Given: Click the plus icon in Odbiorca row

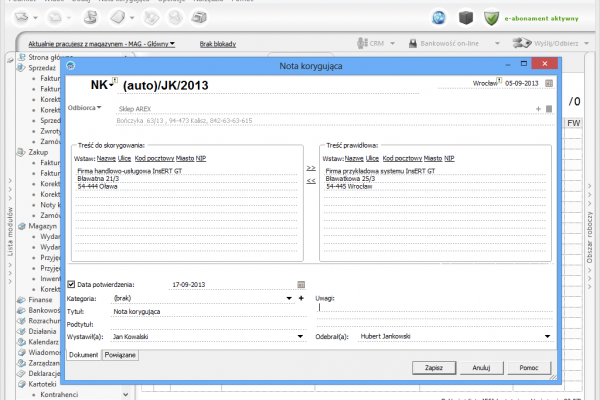Looking at the screenshot, I should click(x=537, y=108).
